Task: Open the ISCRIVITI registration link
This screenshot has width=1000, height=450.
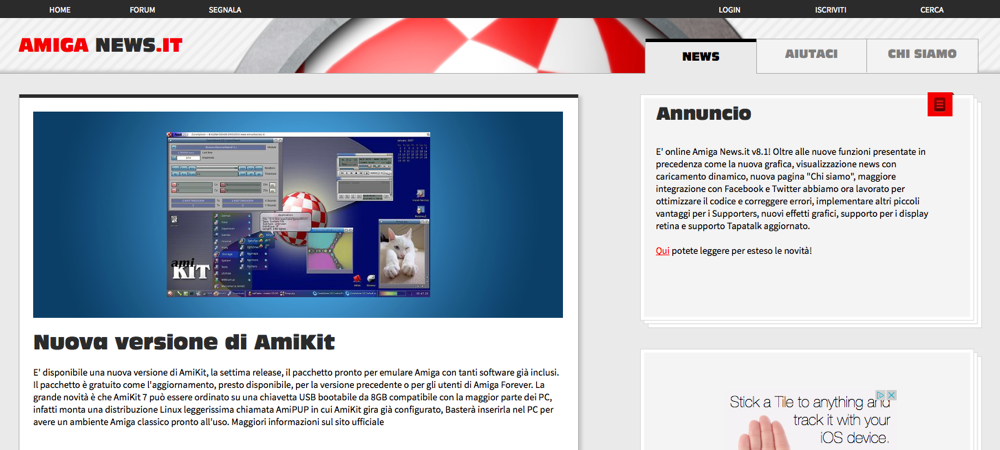Action: point(830,10)
